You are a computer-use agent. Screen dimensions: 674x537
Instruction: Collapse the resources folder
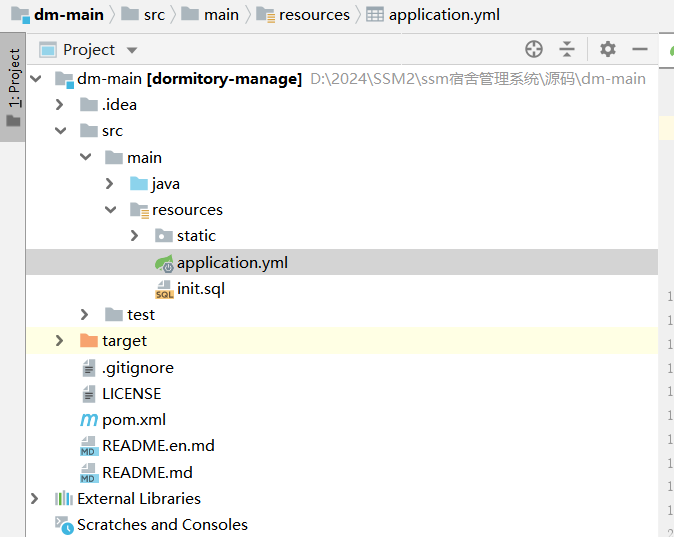110,210
